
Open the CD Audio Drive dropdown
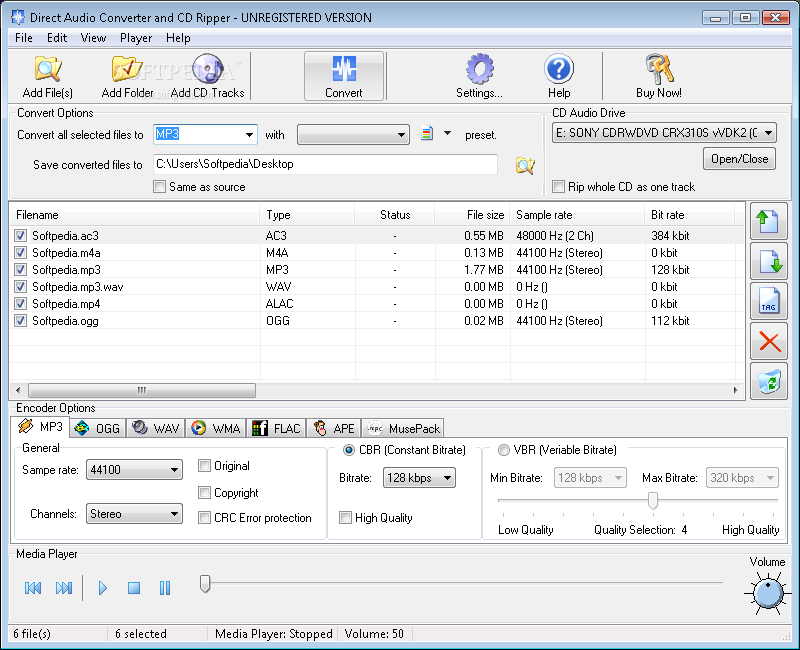[x=664, y=133]
